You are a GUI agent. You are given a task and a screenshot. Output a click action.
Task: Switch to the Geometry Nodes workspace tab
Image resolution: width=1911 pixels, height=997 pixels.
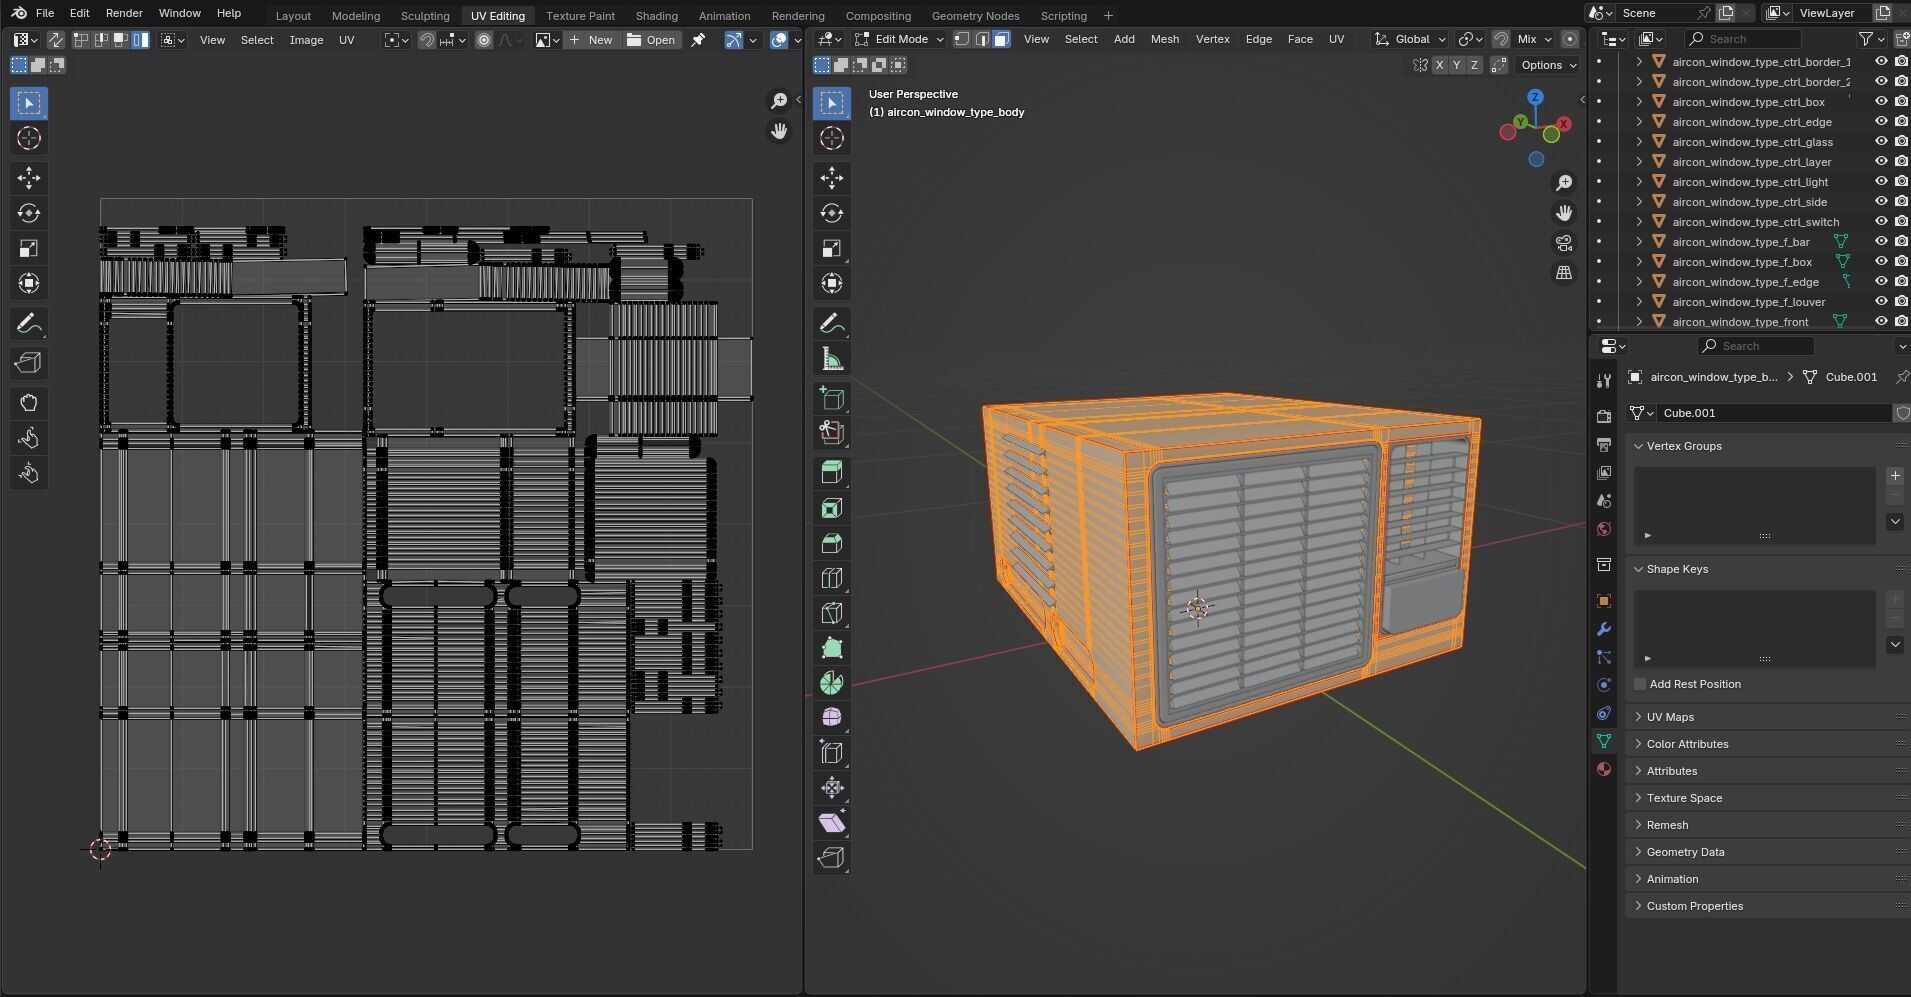point(975,15)
